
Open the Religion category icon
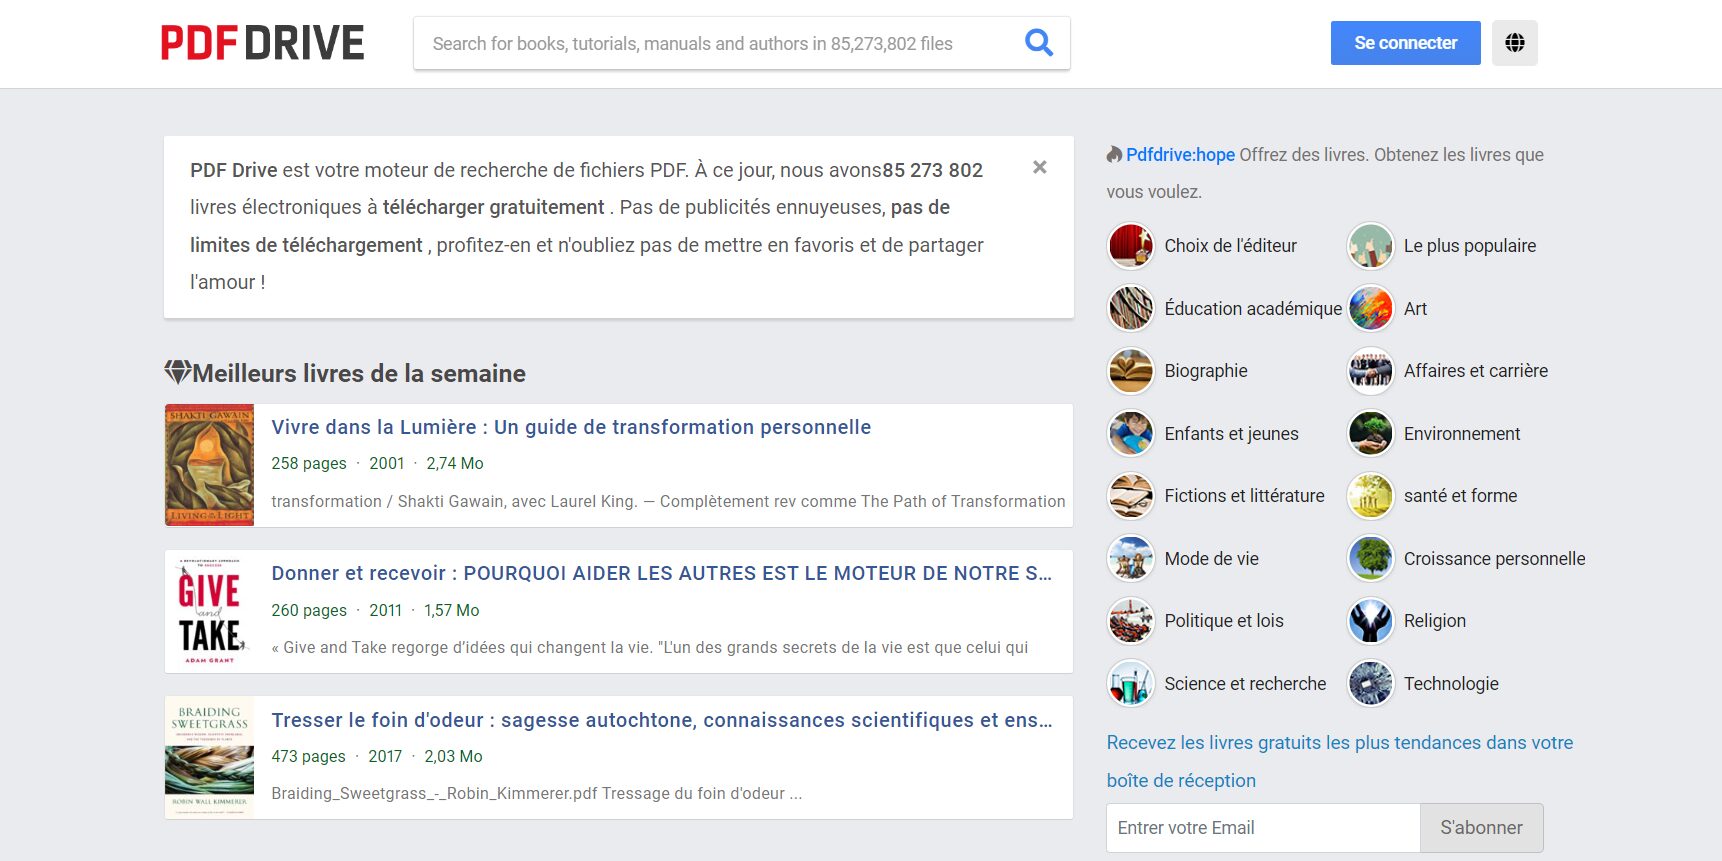point(1370,621)
